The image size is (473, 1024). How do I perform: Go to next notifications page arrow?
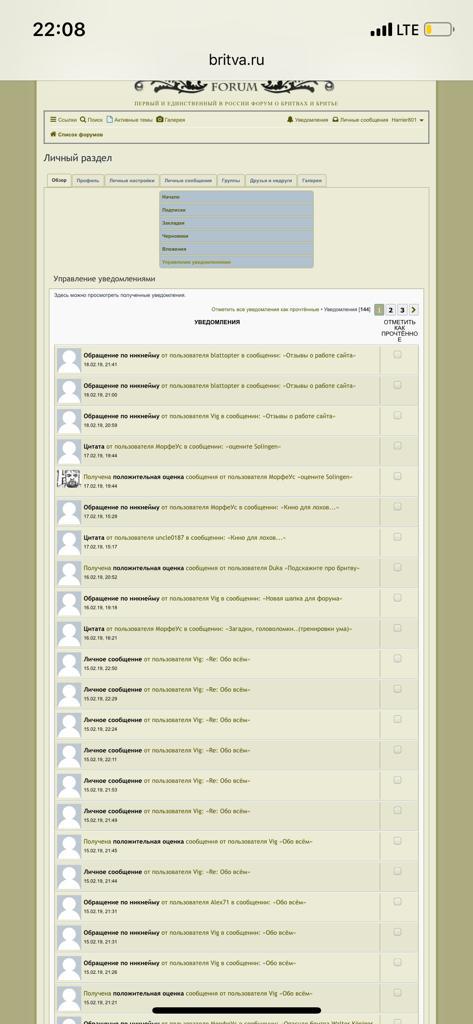click(414, 310)
